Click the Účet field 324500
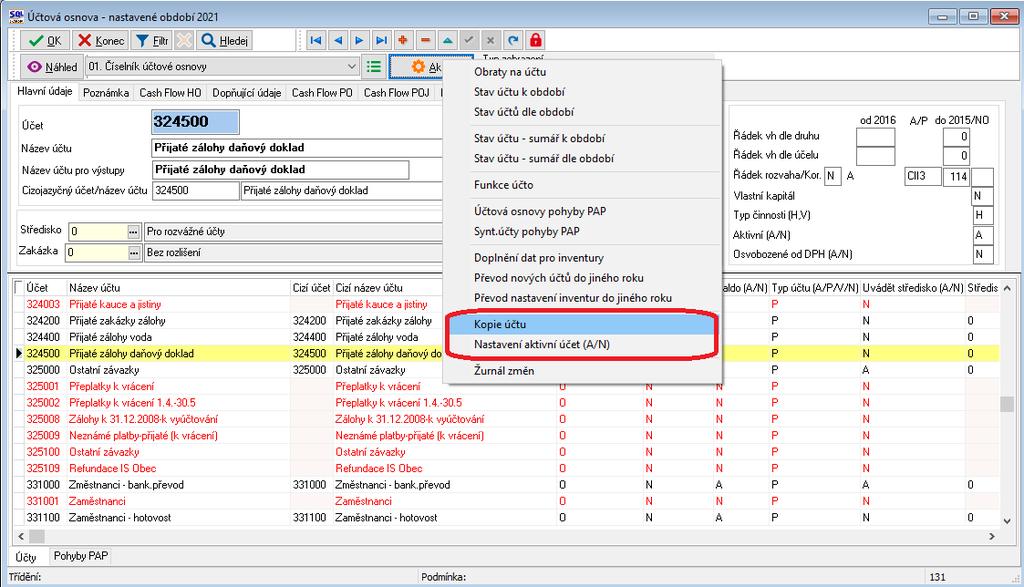This screenshot has width=1024, height=587. (x=195, y=122)
